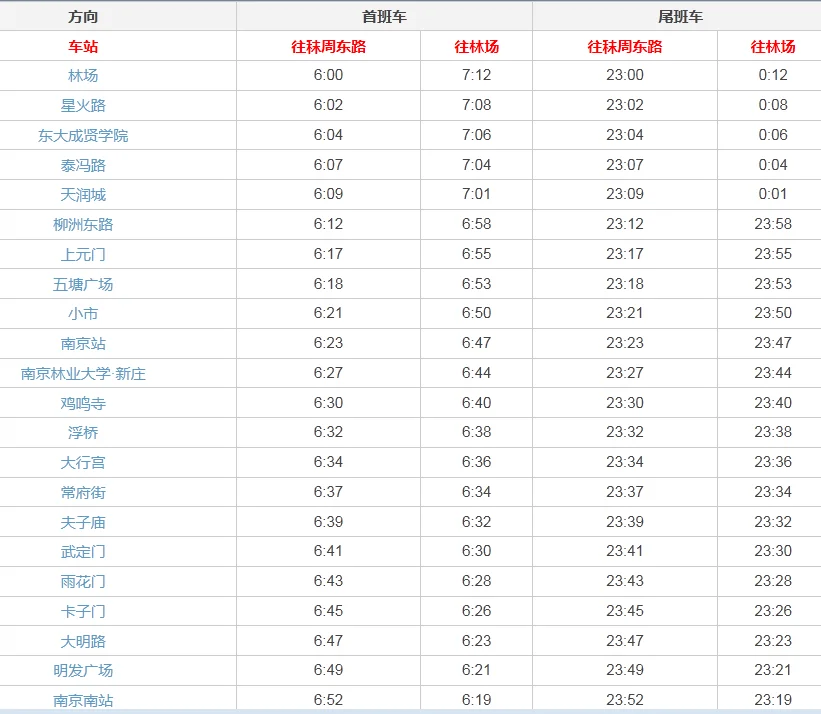Click the 夫子庙 station link
The image size is (821, 714).
pos(83,522)
